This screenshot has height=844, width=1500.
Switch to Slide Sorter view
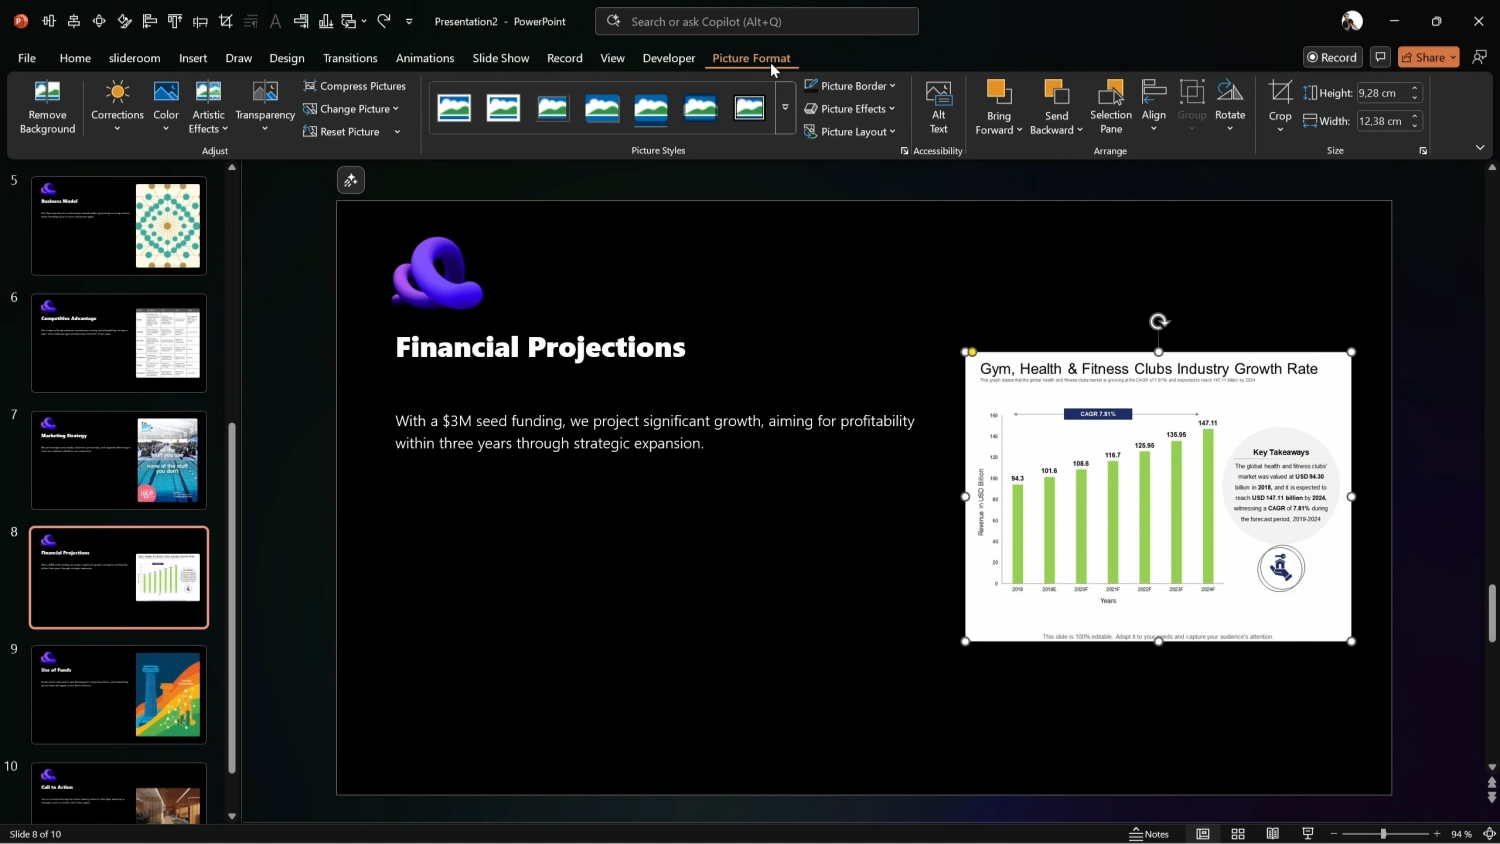point(1238,834)
